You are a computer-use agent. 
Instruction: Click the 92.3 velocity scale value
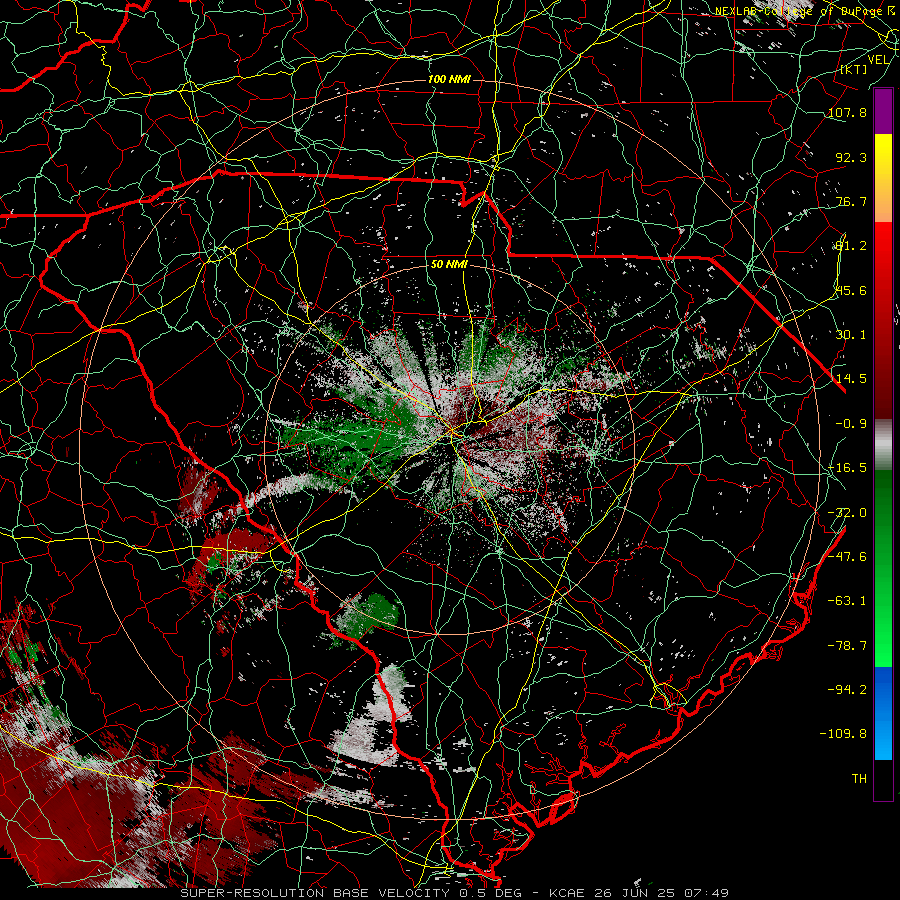[x=851, y=157]
